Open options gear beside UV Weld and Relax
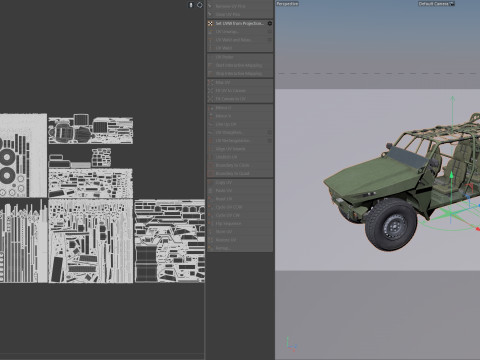The height and width of the screenshot is (360, 480). [x=270, y=40]
